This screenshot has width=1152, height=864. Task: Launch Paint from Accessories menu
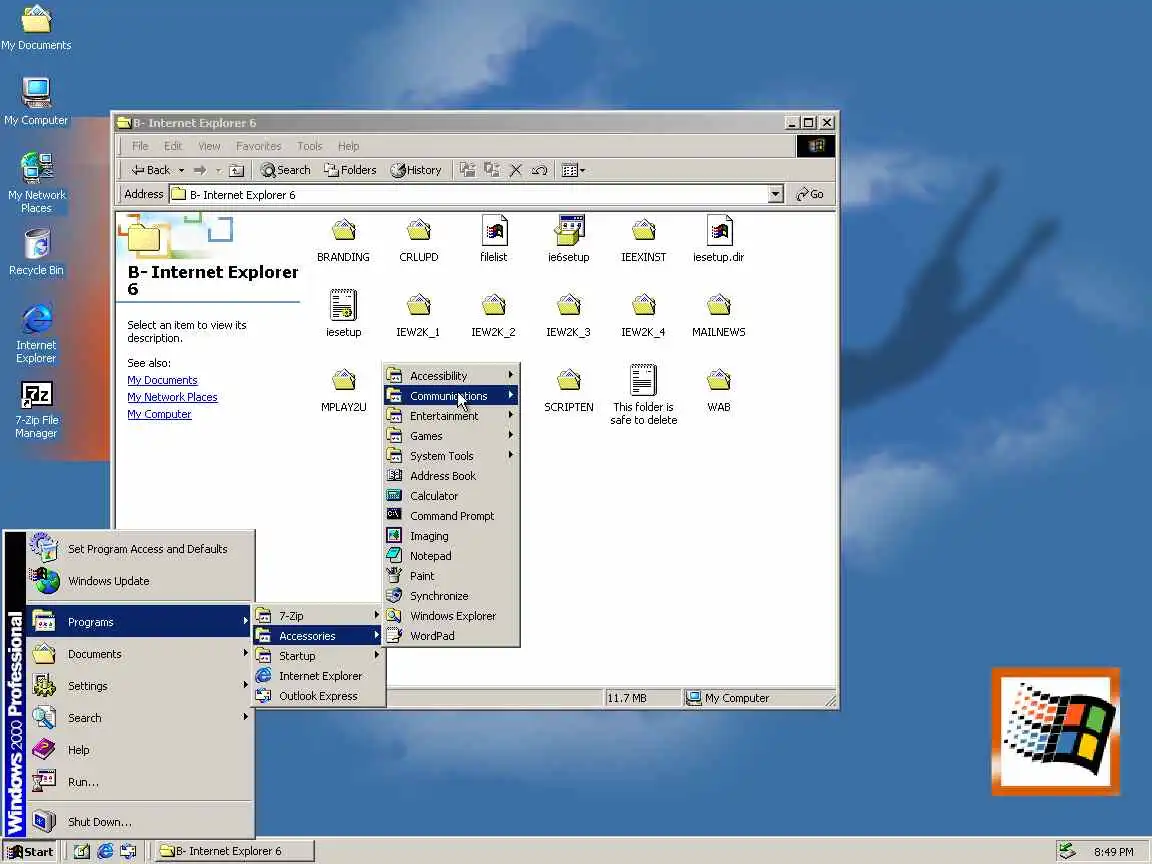point(451,576)
